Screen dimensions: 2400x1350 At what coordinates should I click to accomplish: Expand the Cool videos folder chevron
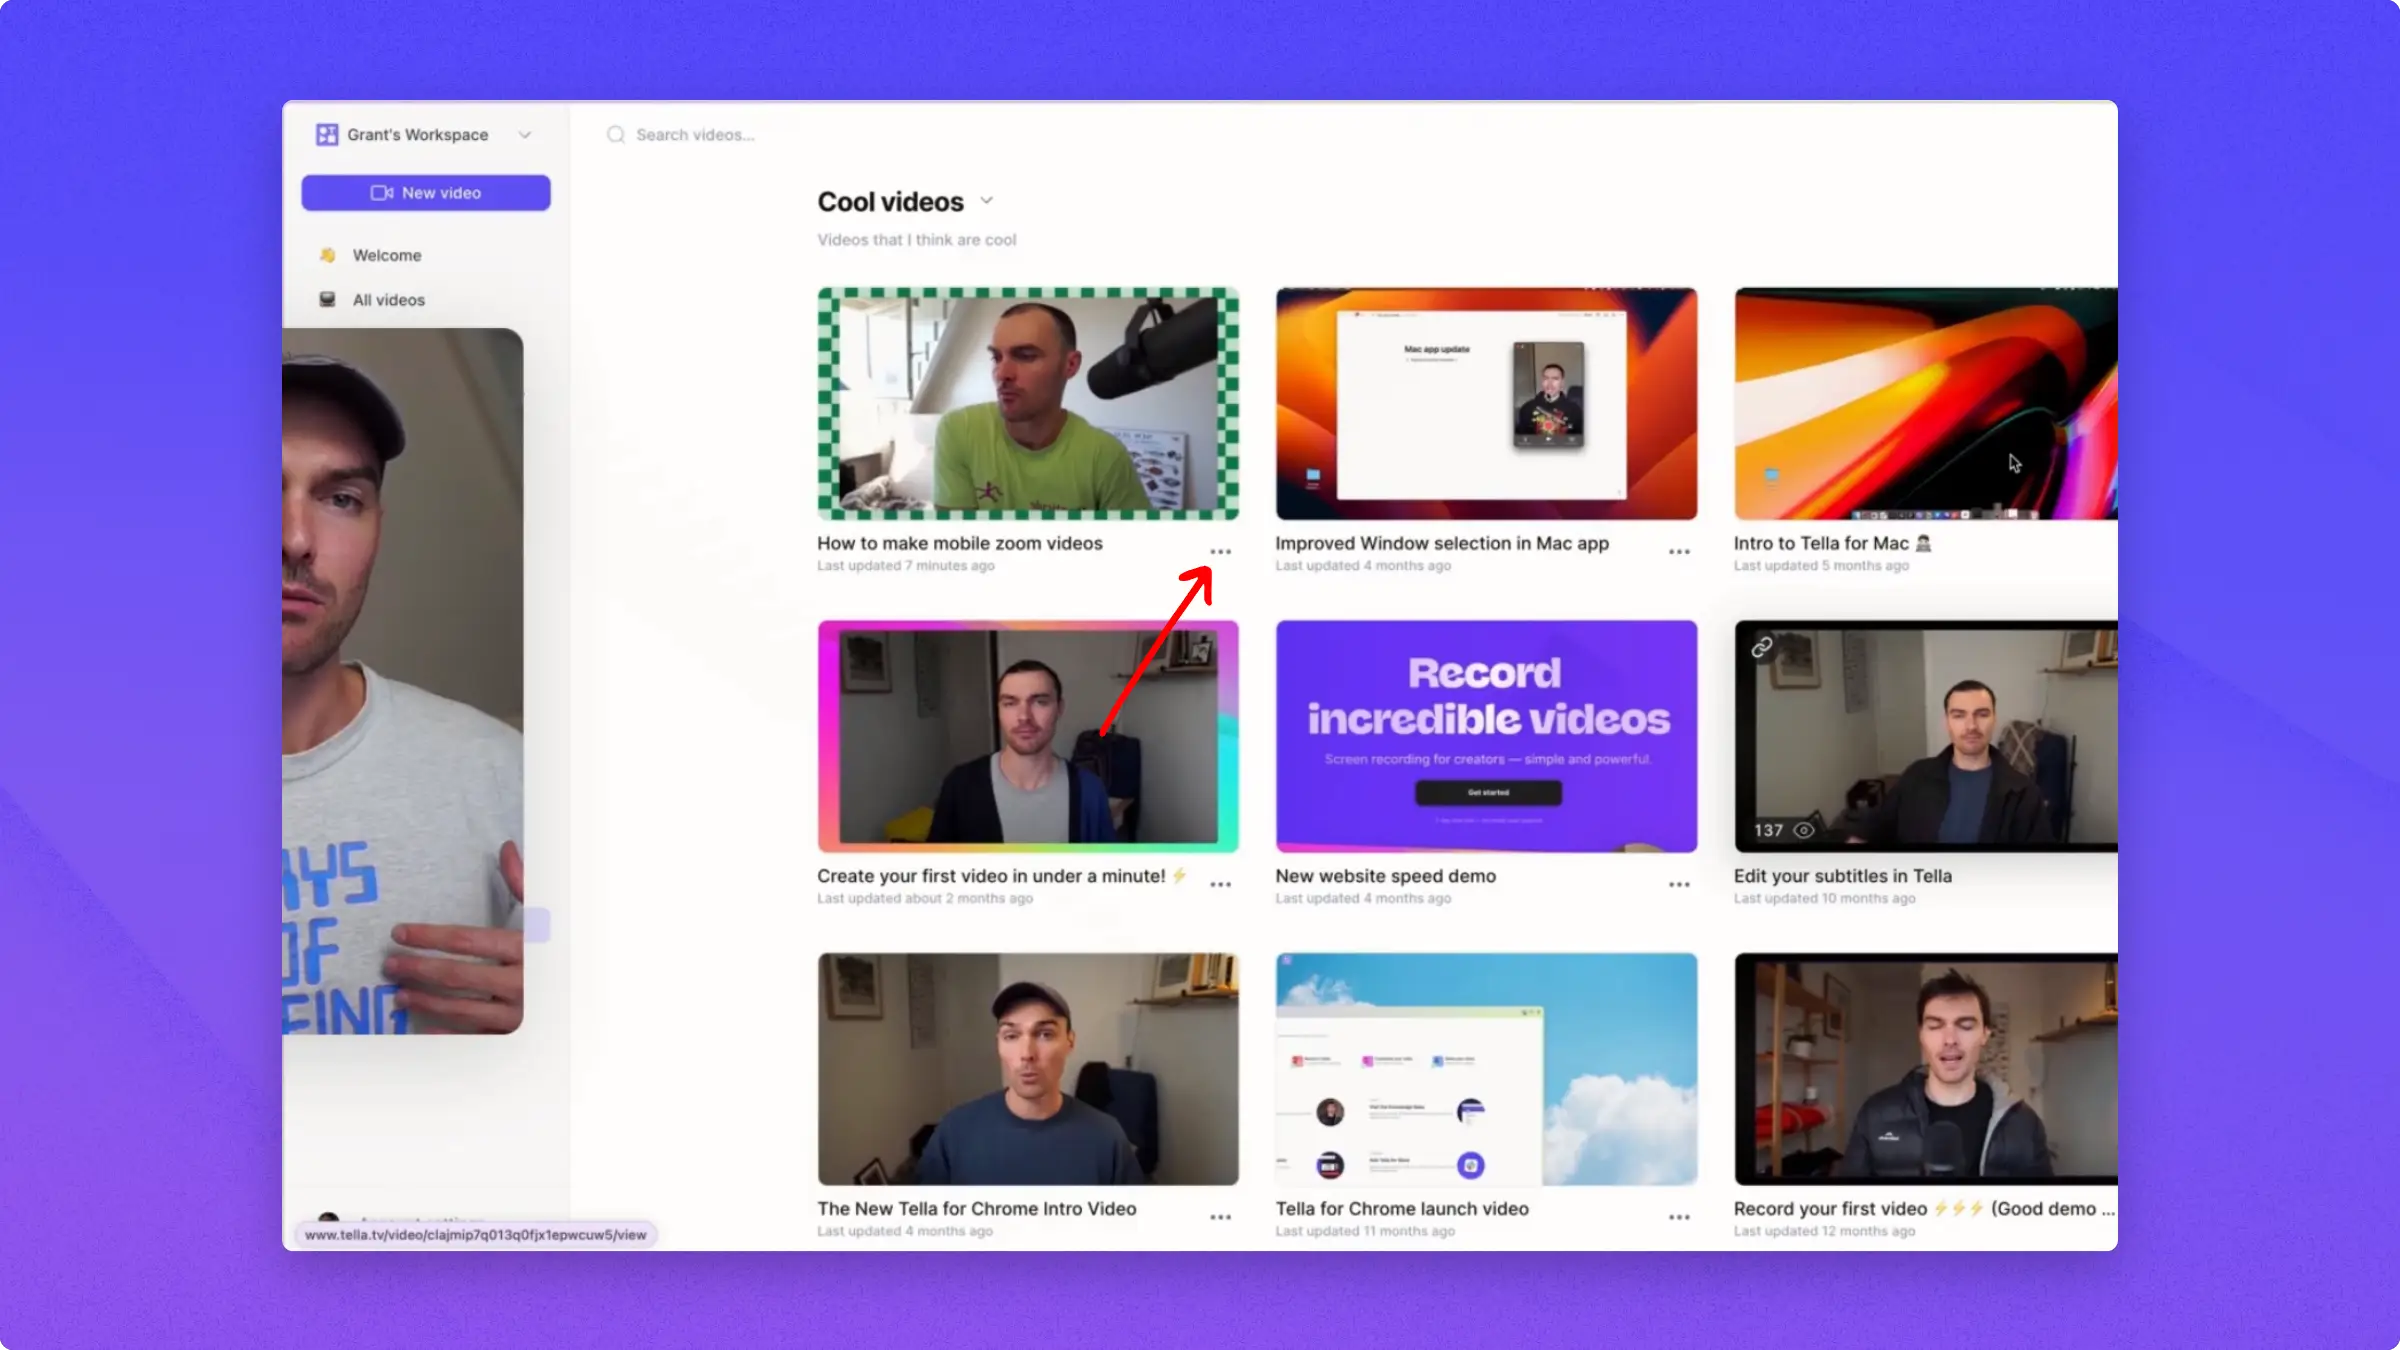[x=987, y=201]
